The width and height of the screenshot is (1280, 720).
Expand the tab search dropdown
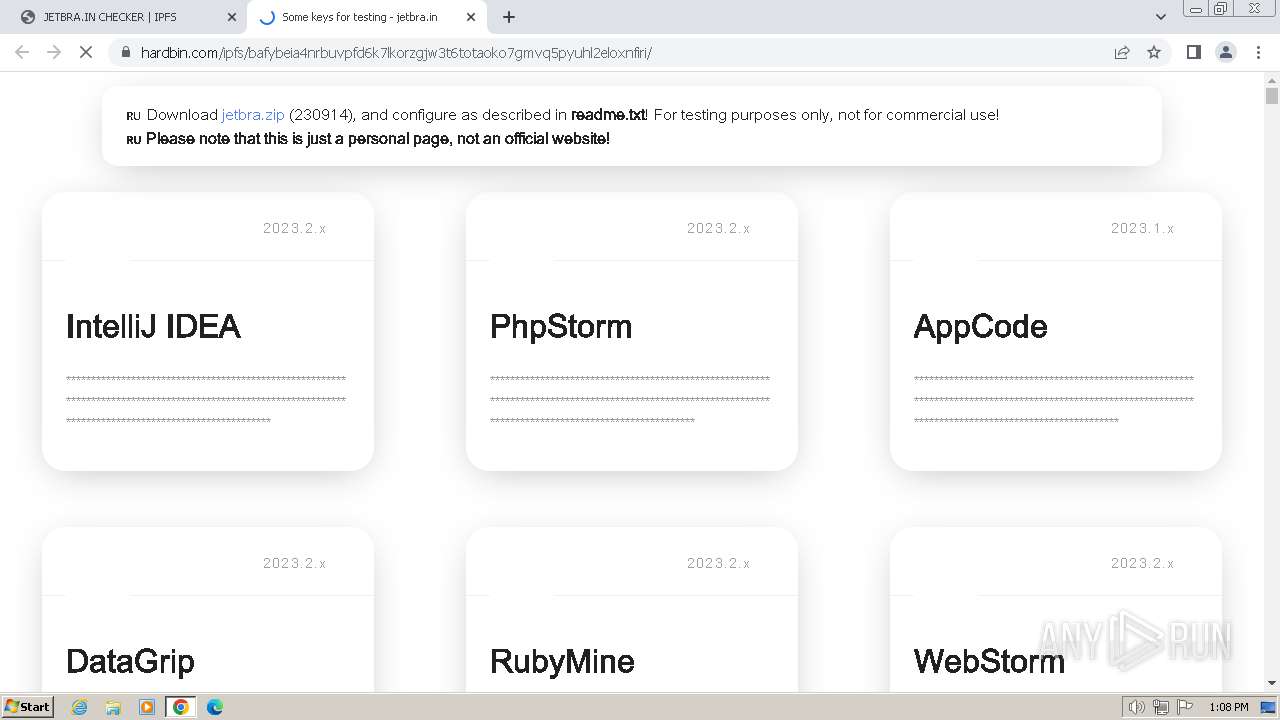[x=1160, y=17]
